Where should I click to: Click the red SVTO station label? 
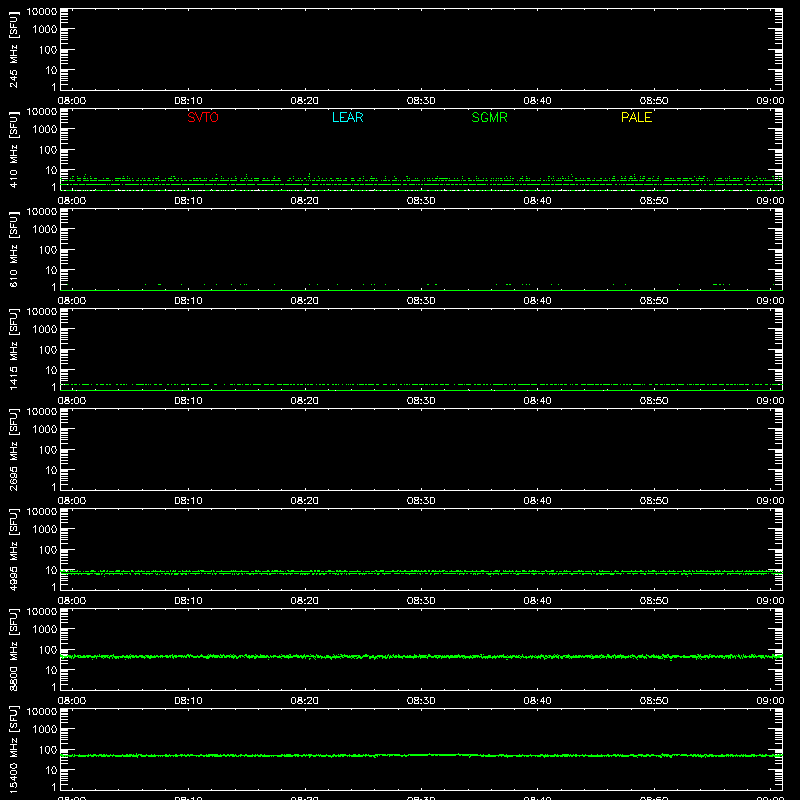(203, 117)
